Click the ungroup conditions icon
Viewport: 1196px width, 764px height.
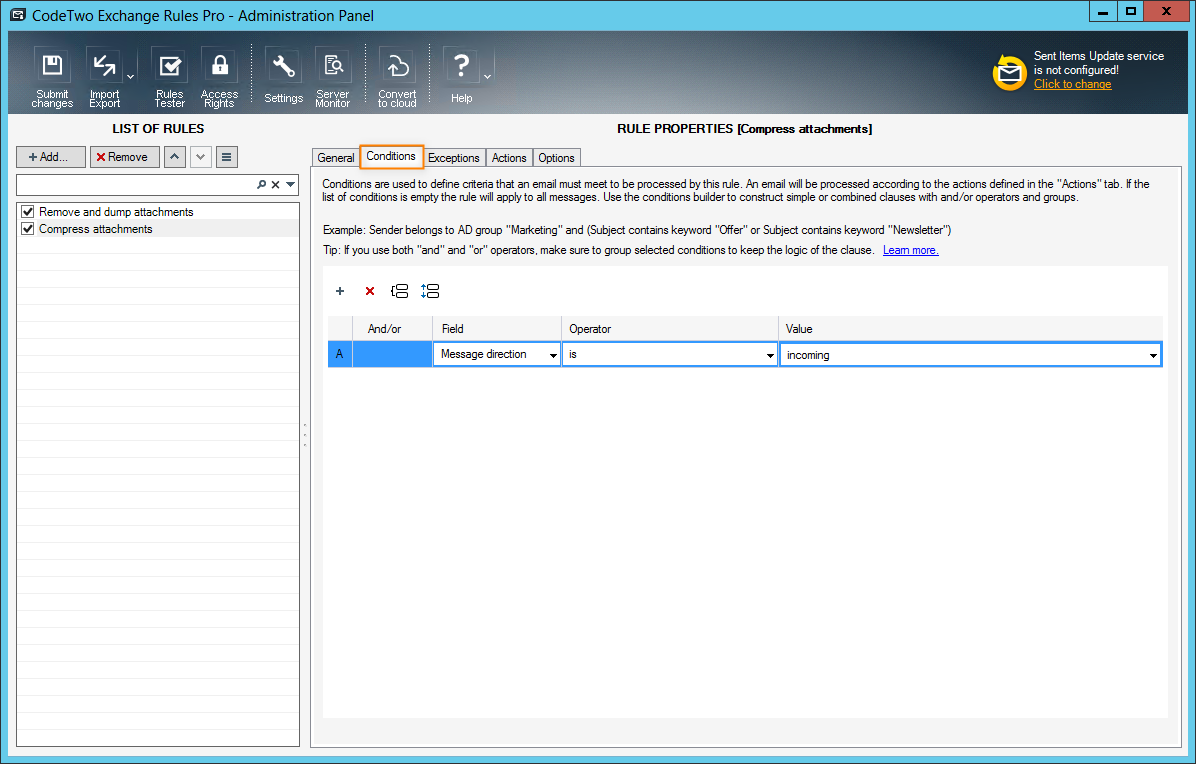[430, 291]
